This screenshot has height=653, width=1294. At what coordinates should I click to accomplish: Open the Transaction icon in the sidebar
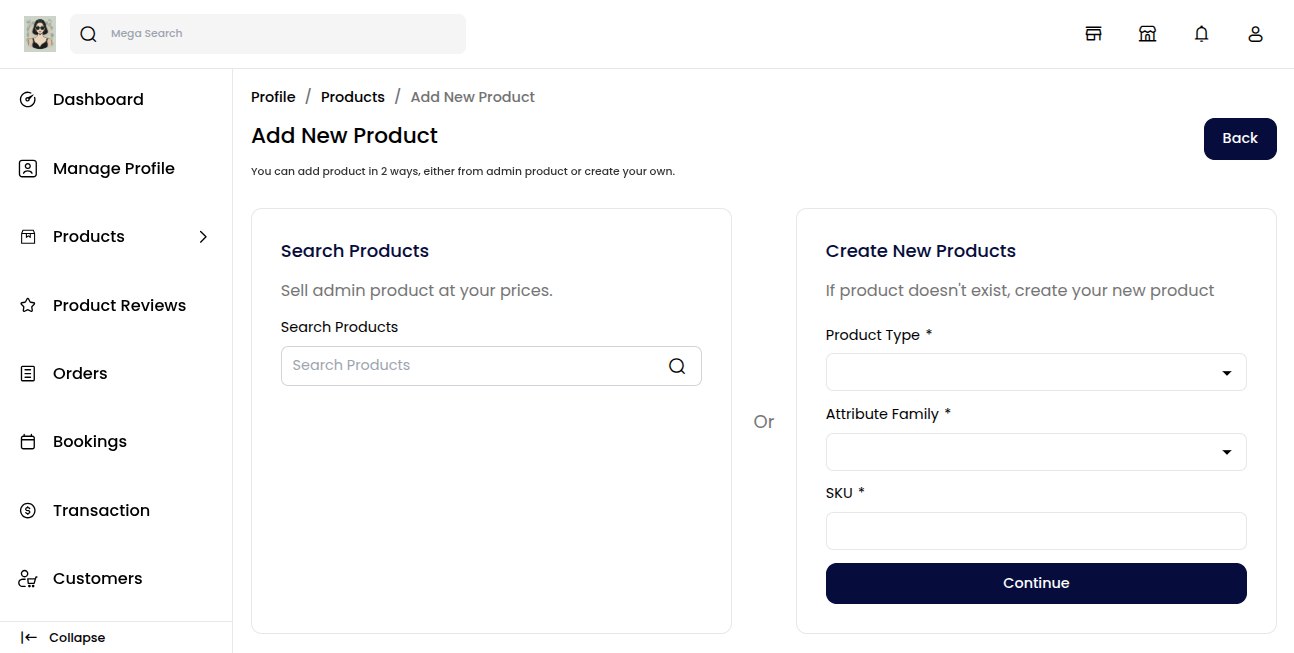click(27, 510)
